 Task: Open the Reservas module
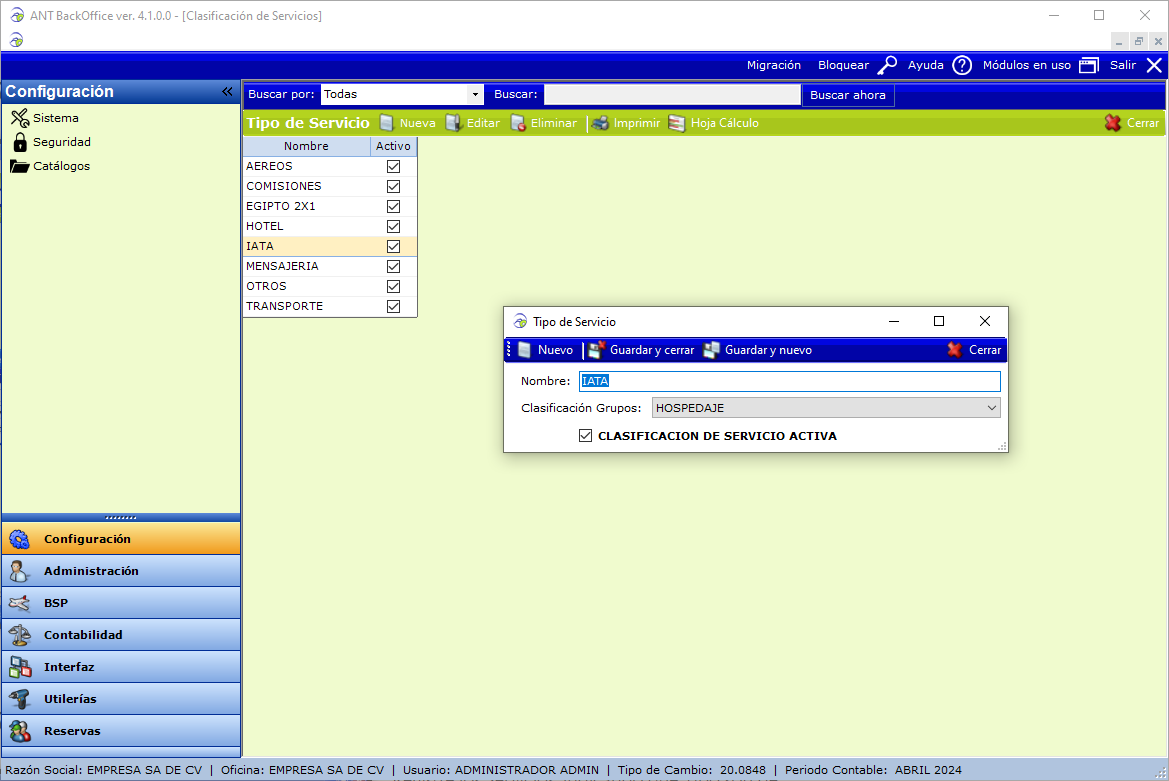[x=72, y=731]
